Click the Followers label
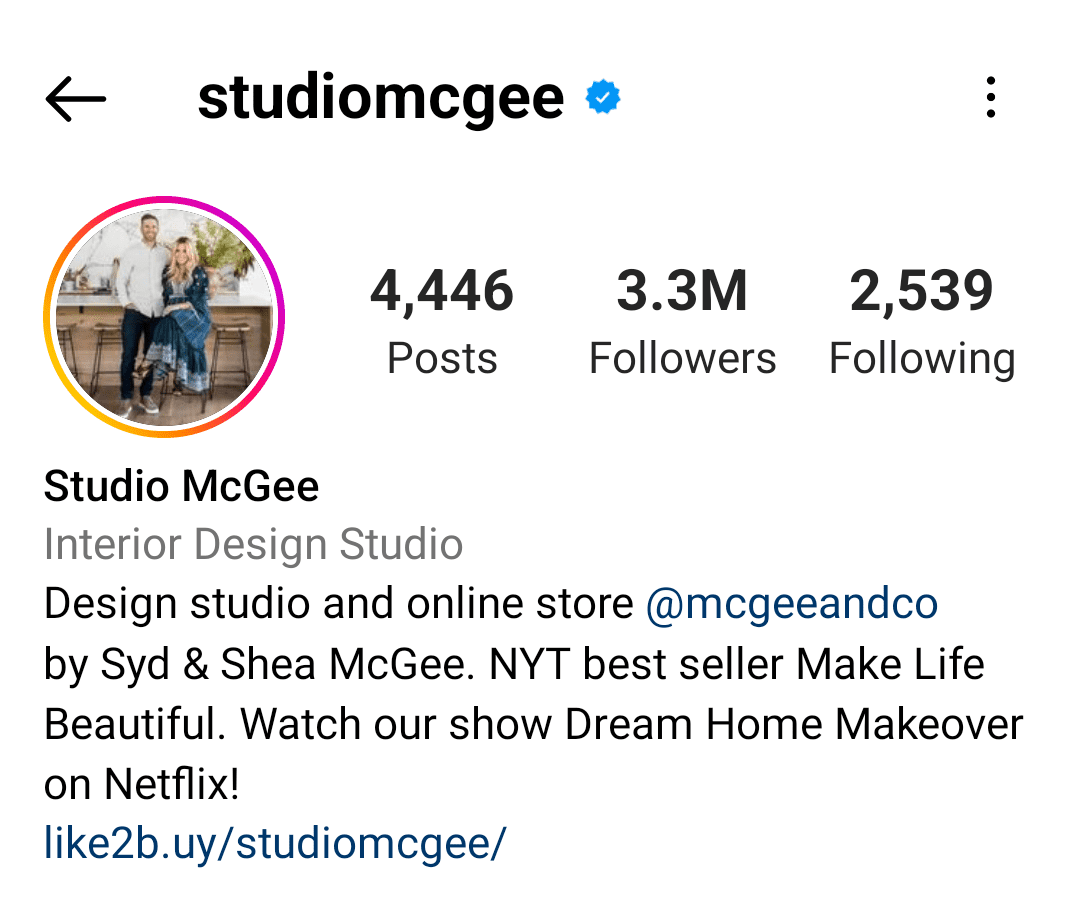 (682, 359)
